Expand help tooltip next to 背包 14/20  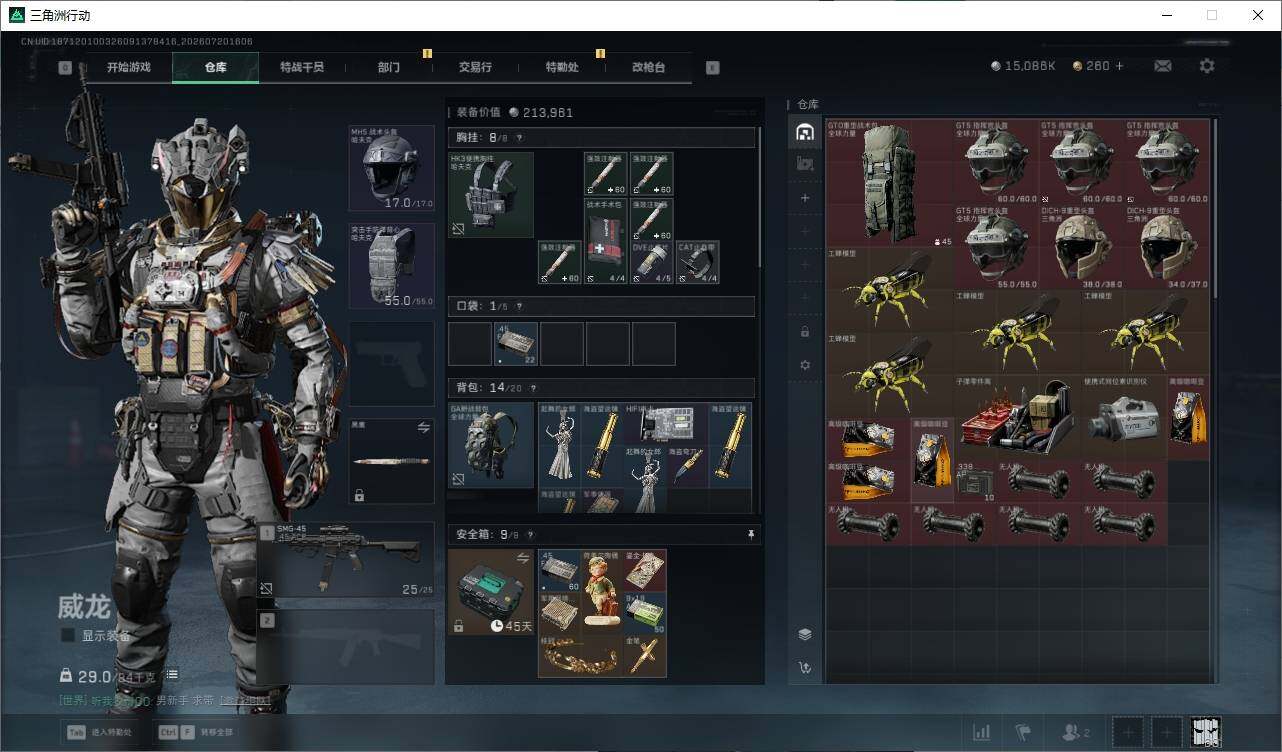(531, 388)
